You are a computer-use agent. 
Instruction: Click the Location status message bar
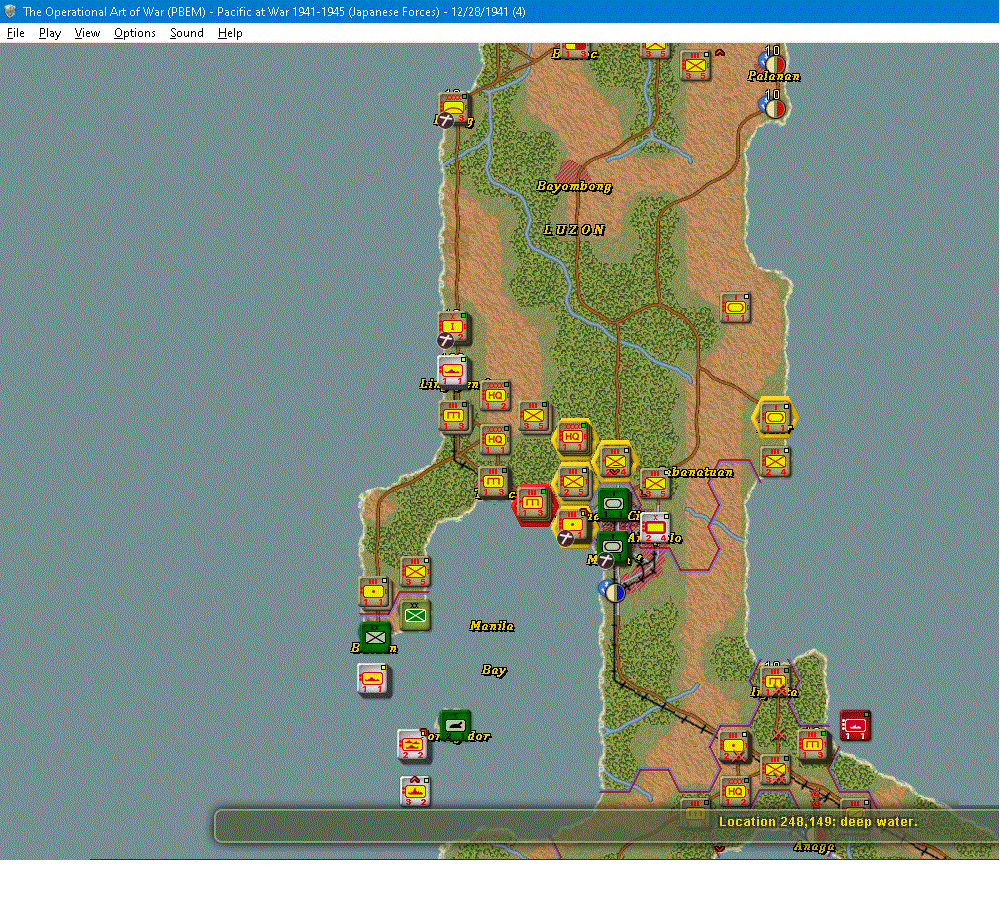pos(607,826)
